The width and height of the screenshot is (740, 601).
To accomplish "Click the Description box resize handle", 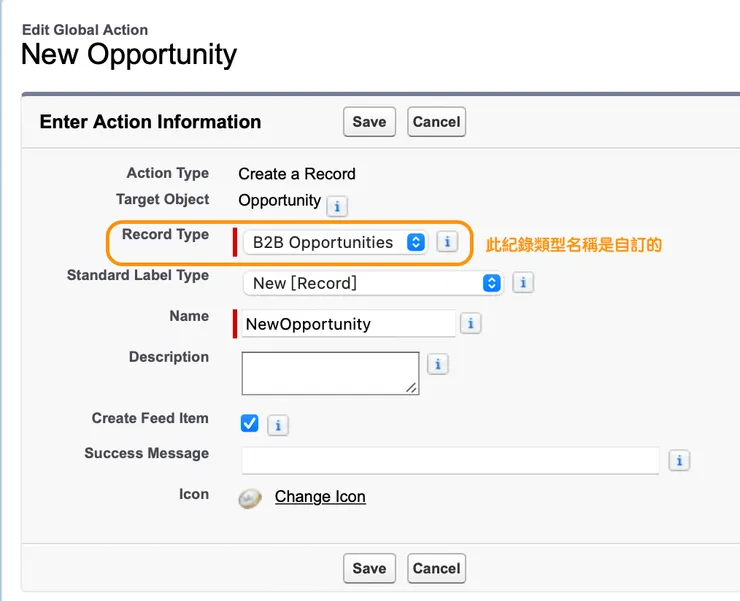I will pos(413,387).
